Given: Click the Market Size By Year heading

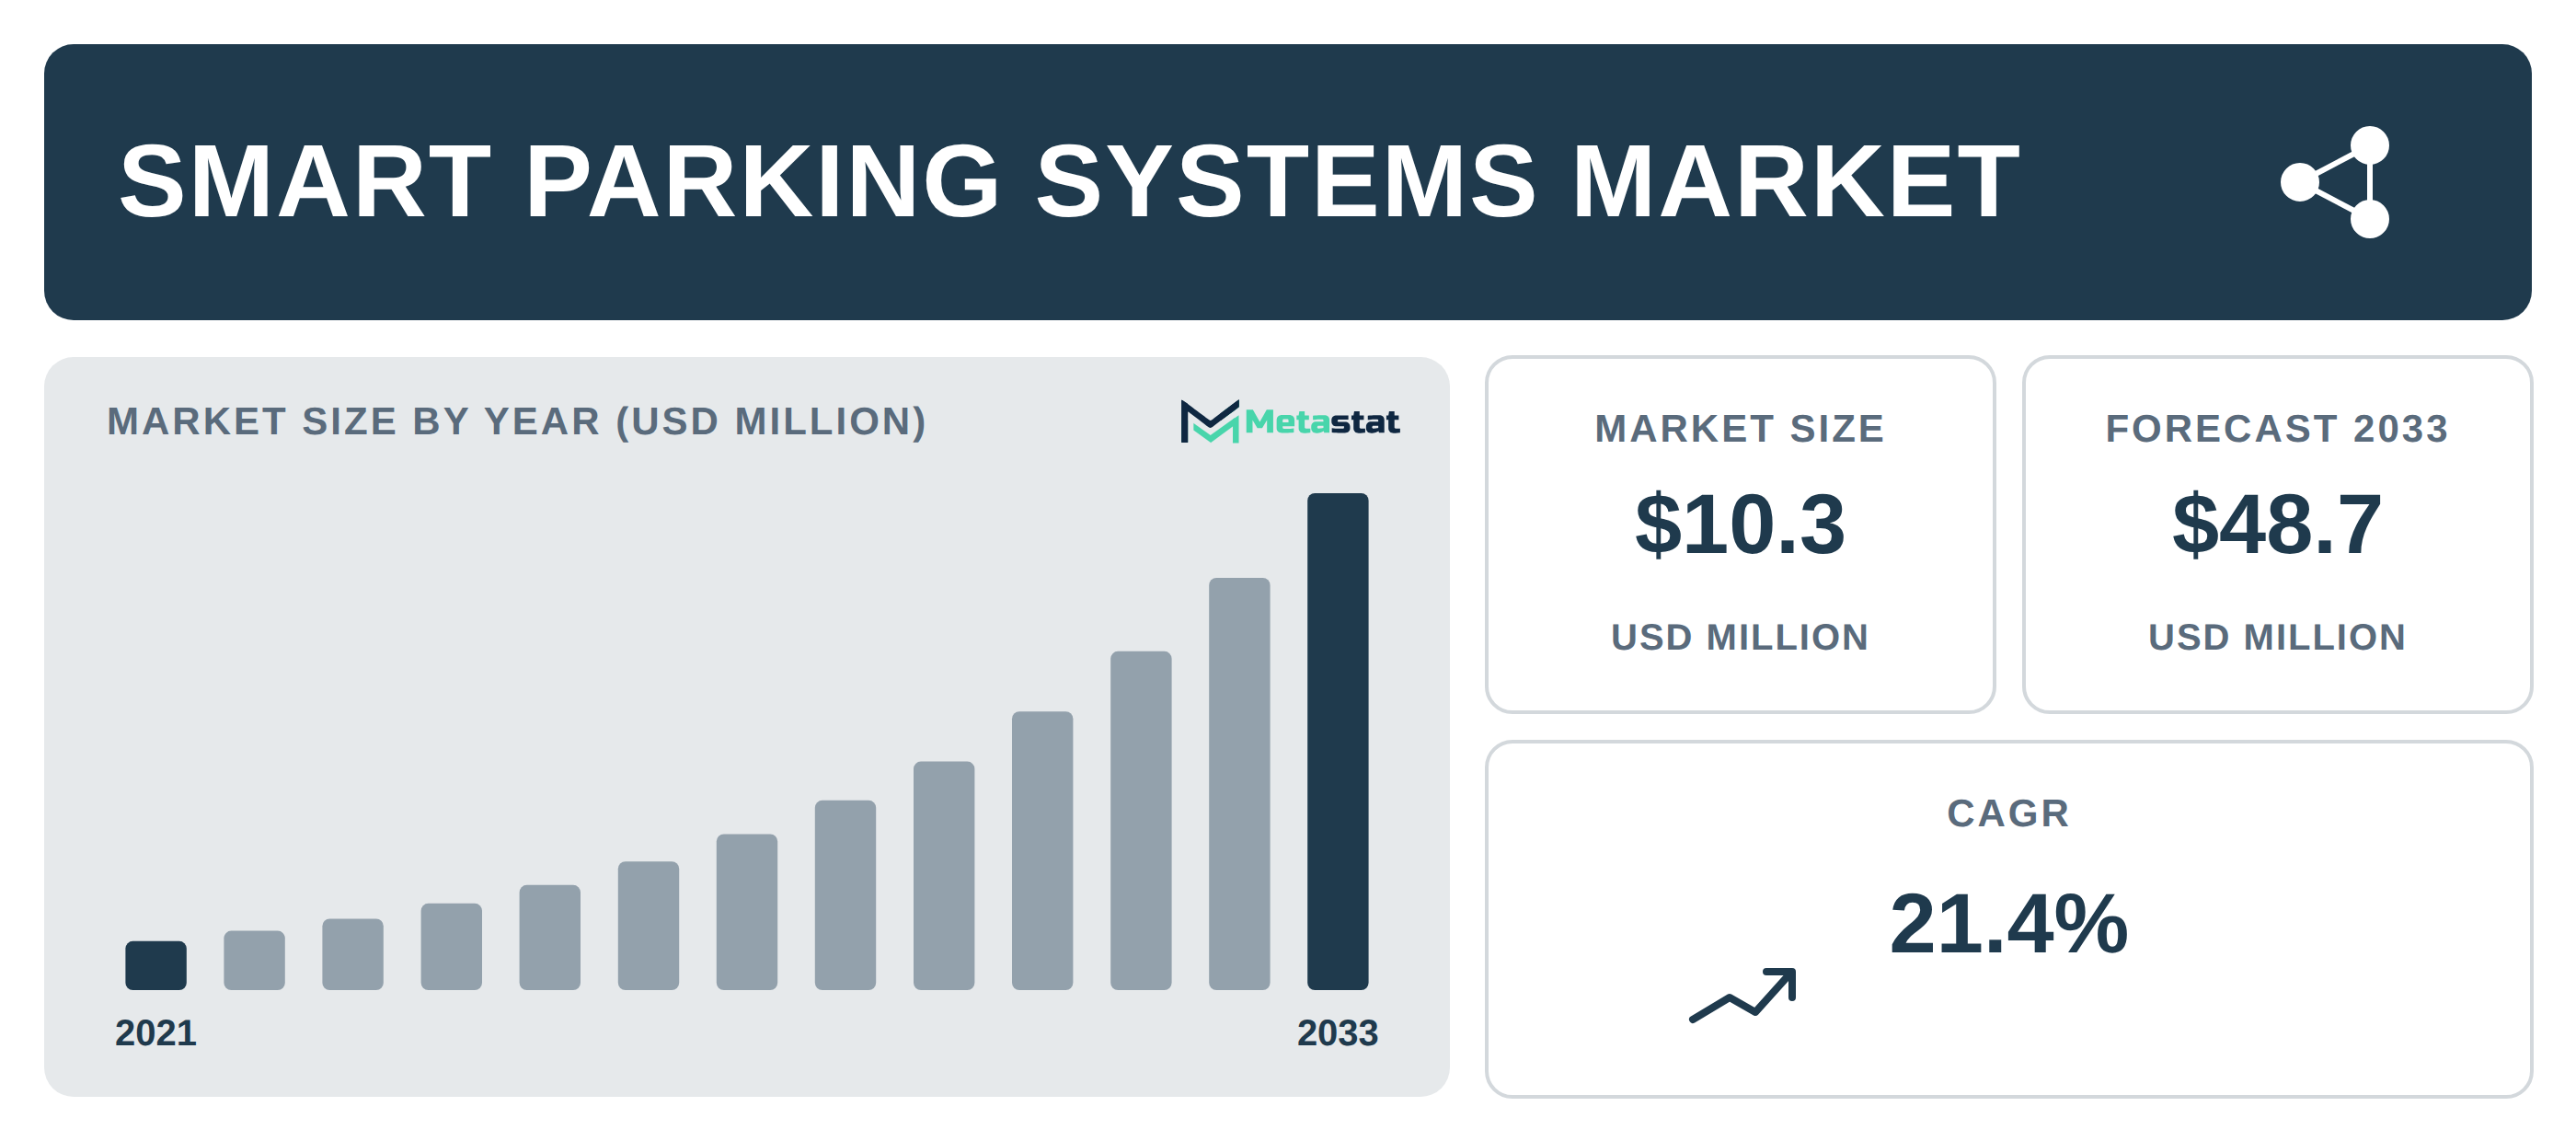Looking at the screenshot, I should click(x=517, y=421).
